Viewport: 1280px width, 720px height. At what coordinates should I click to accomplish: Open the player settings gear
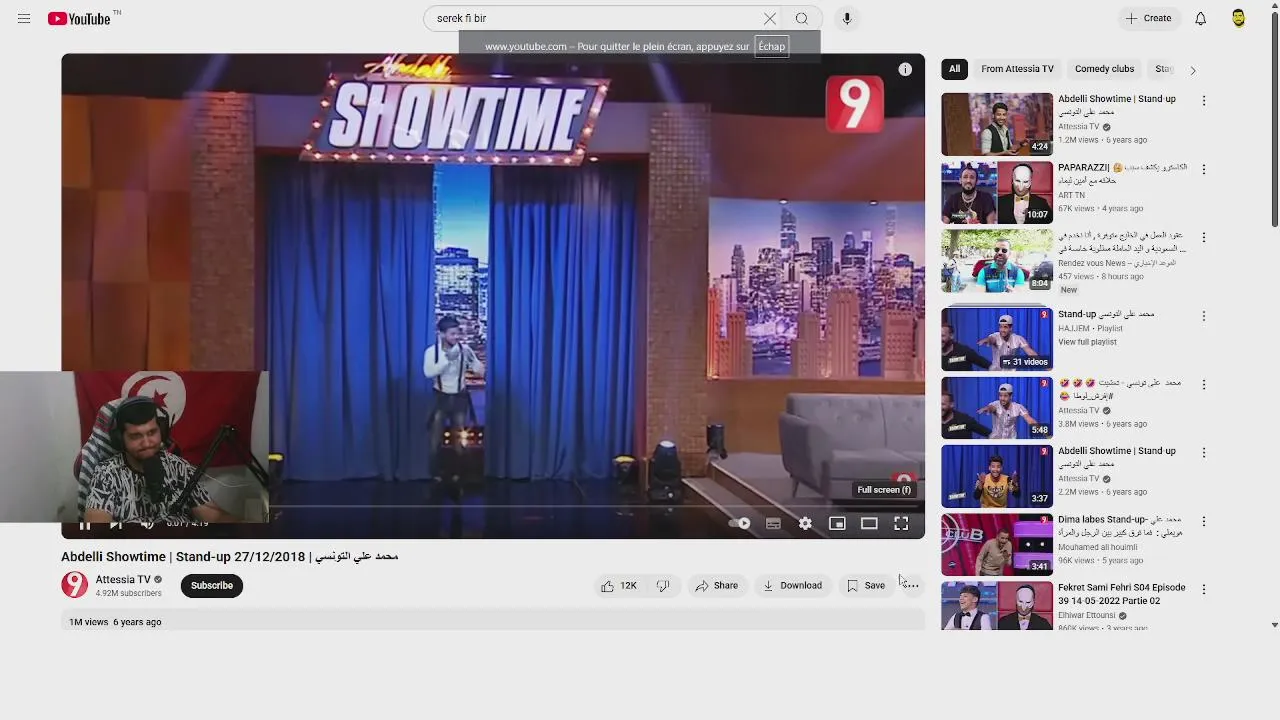coord(805,524)
